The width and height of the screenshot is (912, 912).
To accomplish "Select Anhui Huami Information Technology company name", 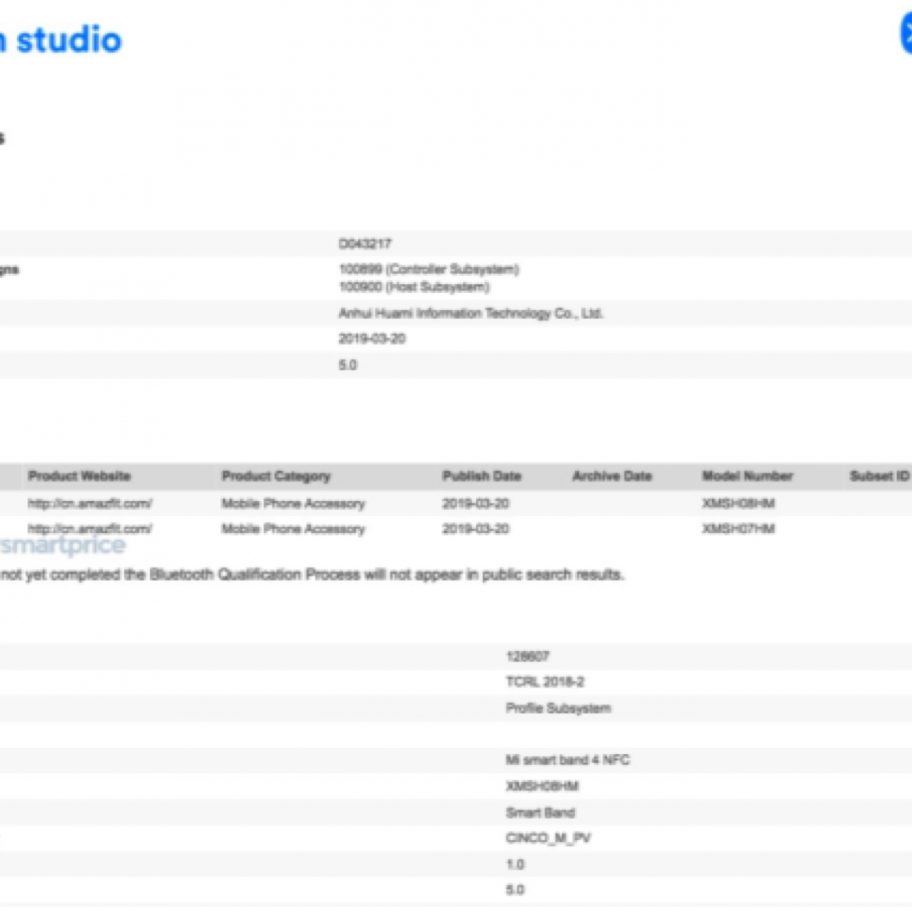I will coord(471,313).
